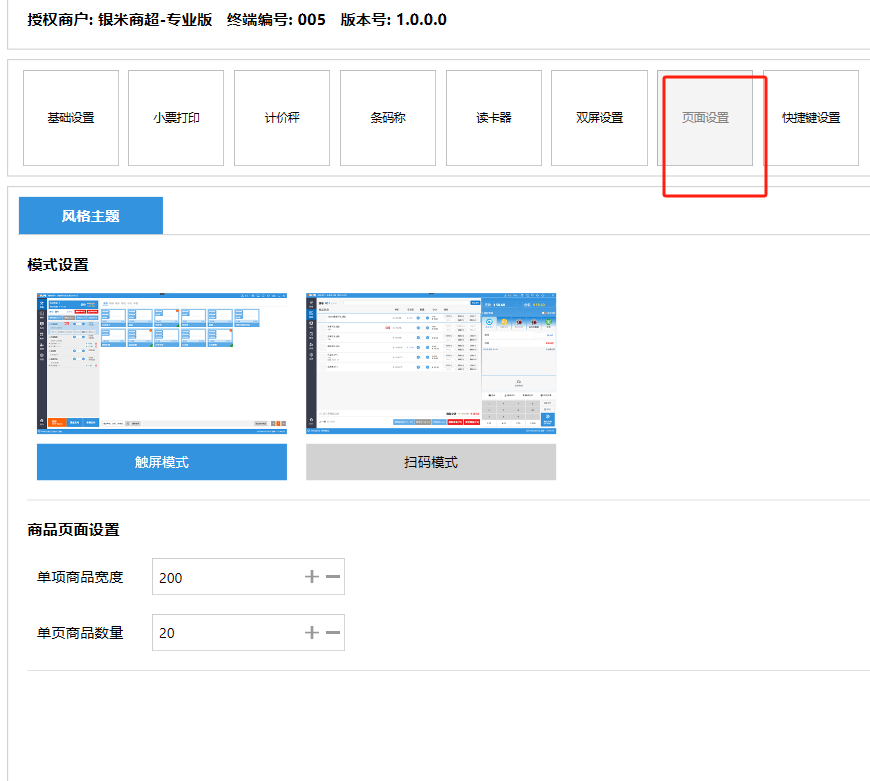
Task: Open 快捷键设置 section
Action: [x=811, y=118]
